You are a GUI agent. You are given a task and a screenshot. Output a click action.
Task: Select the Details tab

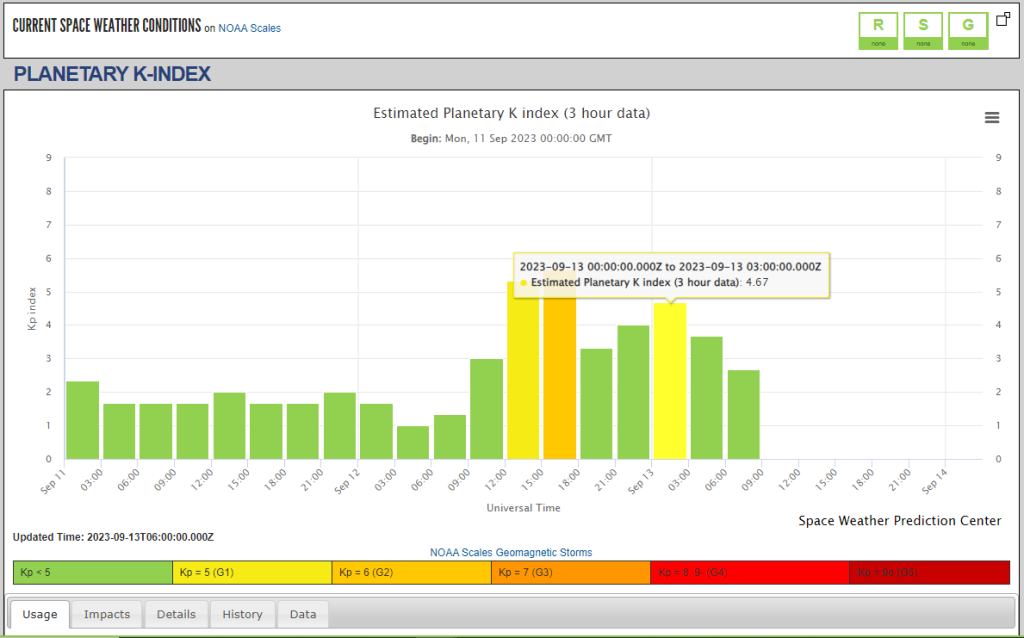pos(176,614)
